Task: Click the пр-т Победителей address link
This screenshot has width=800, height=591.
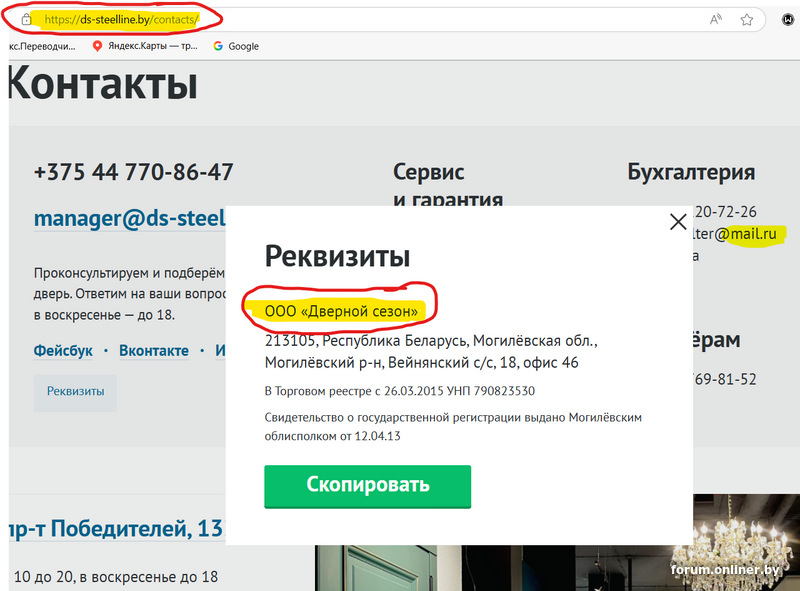Action: point(117,529)
